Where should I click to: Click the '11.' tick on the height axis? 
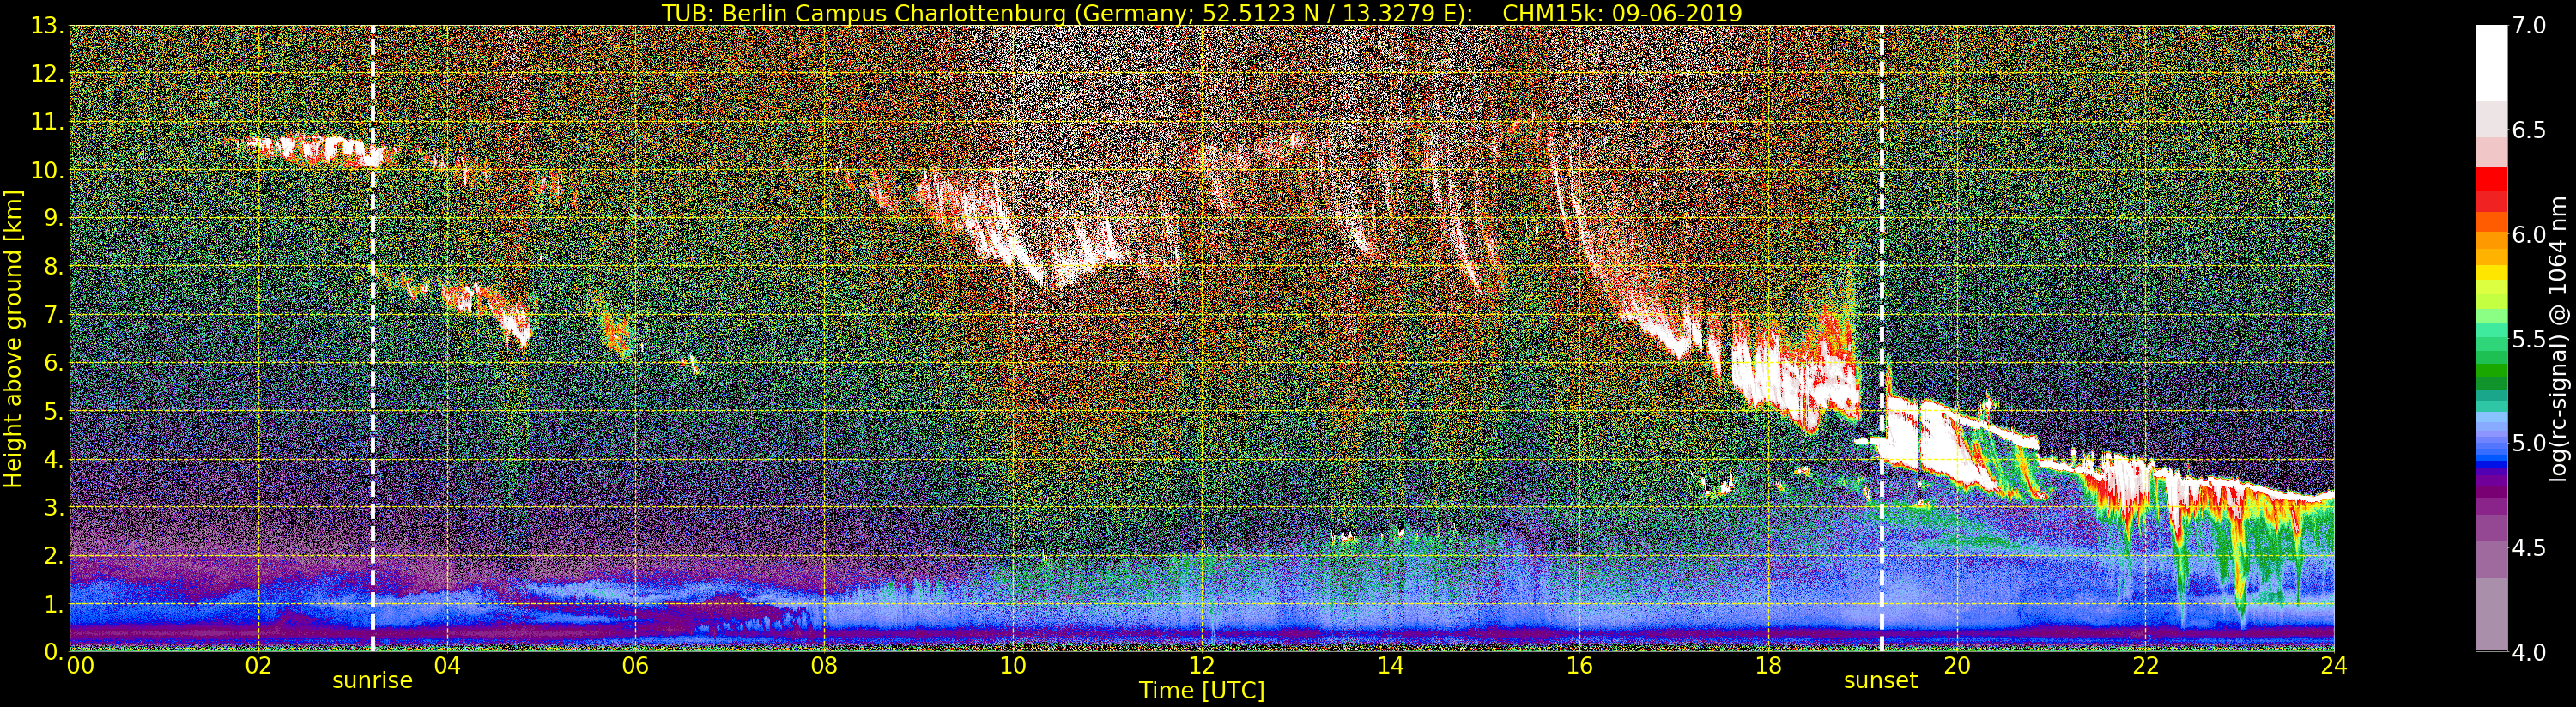pos(46,122)
